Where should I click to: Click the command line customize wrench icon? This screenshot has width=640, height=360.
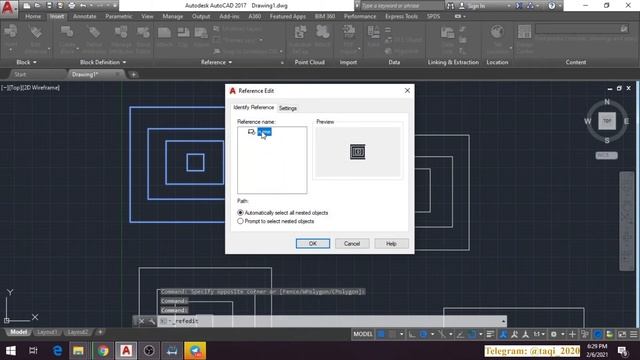[152, 321]
